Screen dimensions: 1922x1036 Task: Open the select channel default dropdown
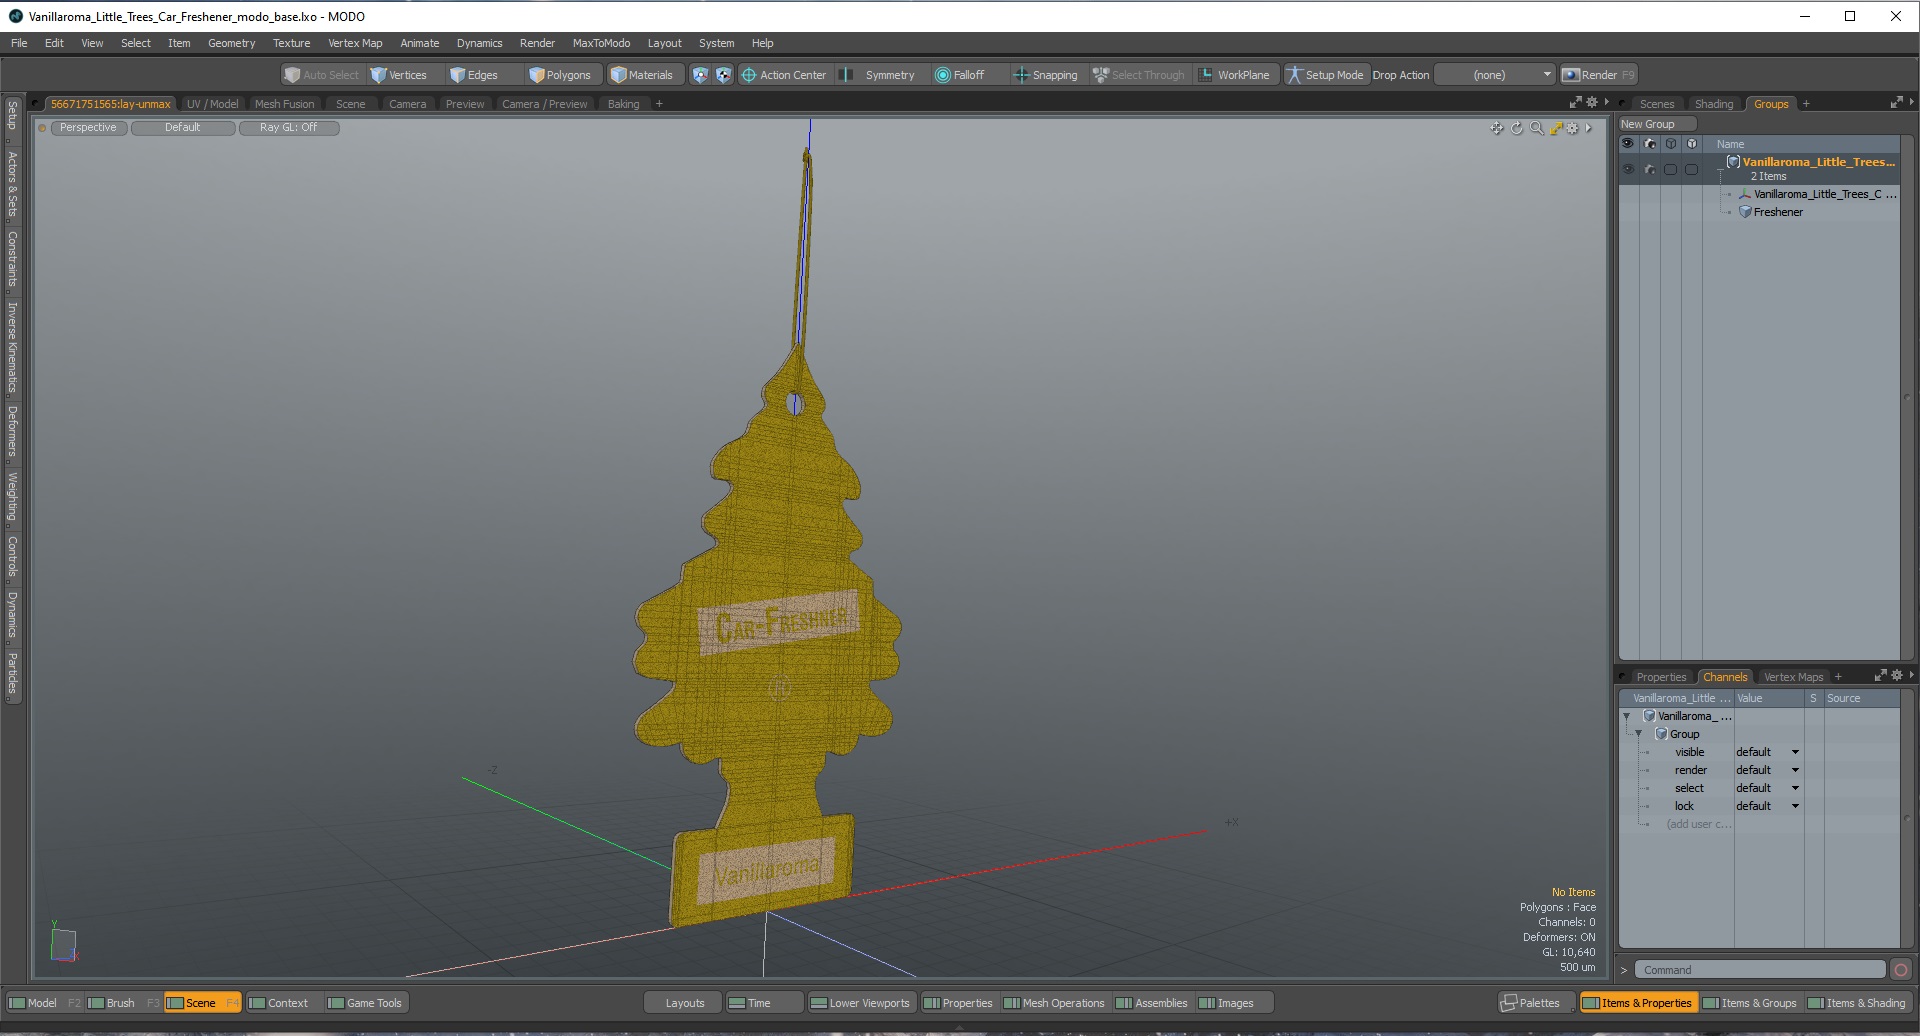click(1767, 788)
